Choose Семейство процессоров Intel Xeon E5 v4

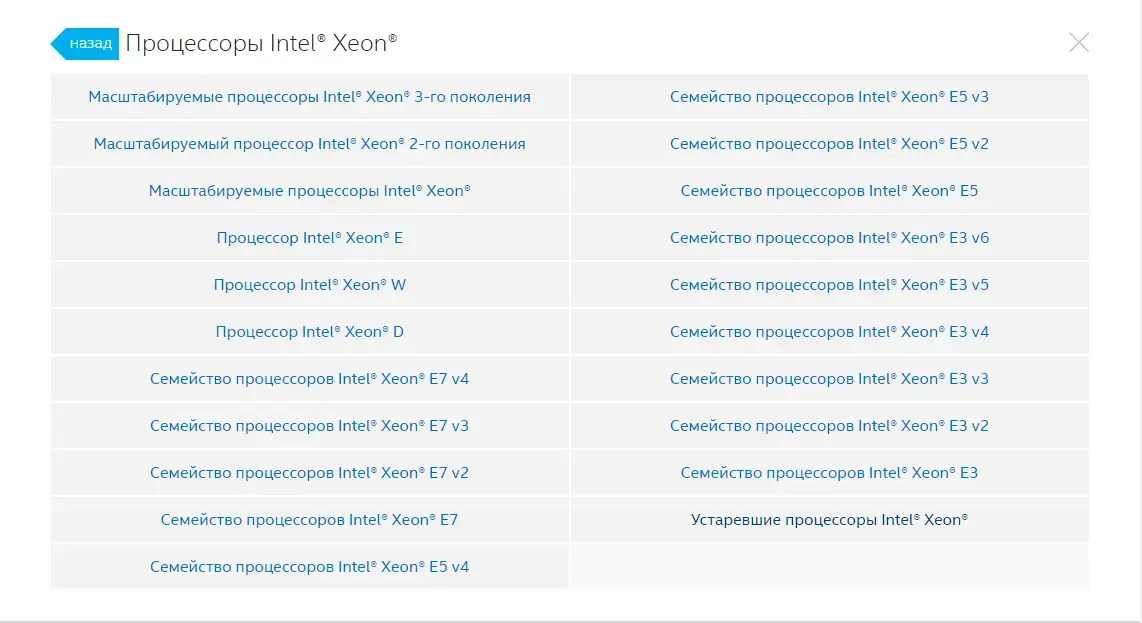click(x=310, y=567)
